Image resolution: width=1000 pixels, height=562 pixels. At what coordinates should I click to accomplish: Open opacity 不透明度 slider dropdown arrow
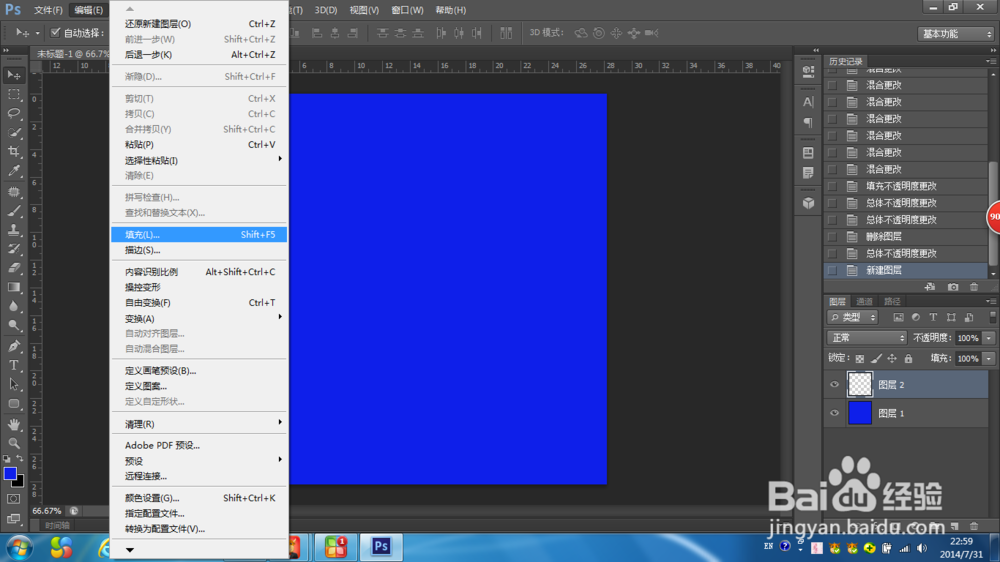tap(989, 338)
